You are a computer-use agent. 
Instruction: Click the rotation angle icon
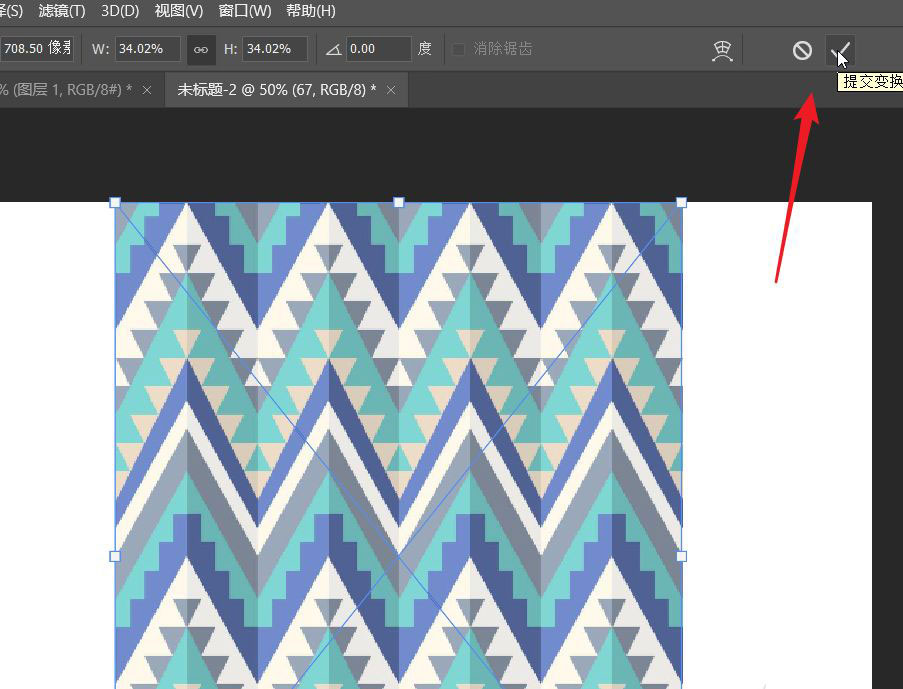point(333,50)
